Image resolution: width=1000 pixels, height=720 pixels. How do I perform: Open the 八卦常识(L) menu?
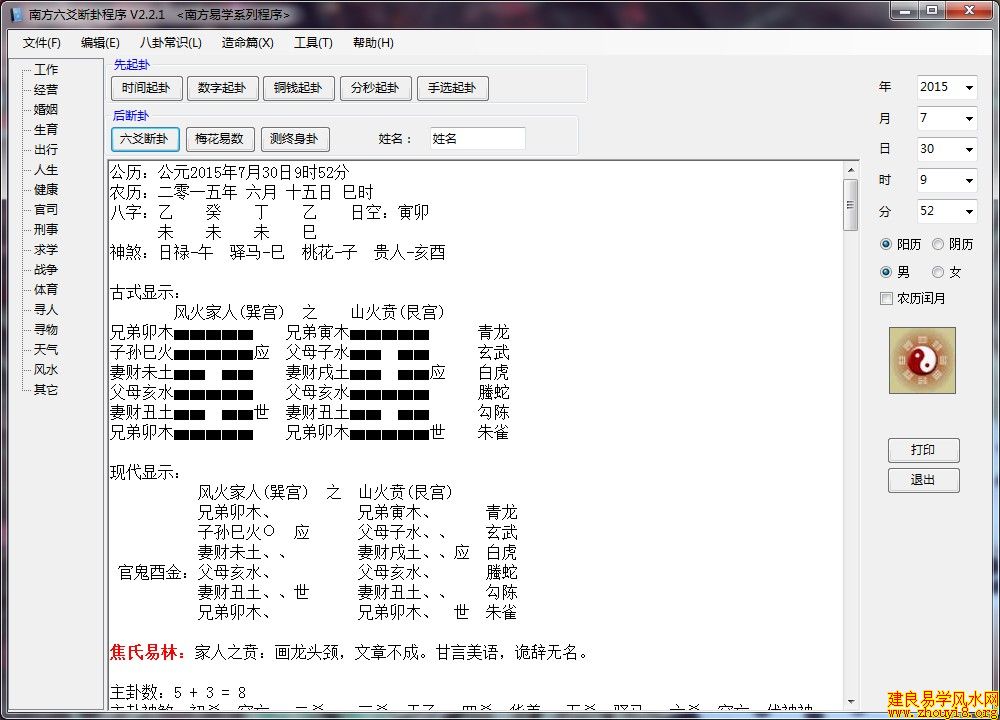point(170,43)
